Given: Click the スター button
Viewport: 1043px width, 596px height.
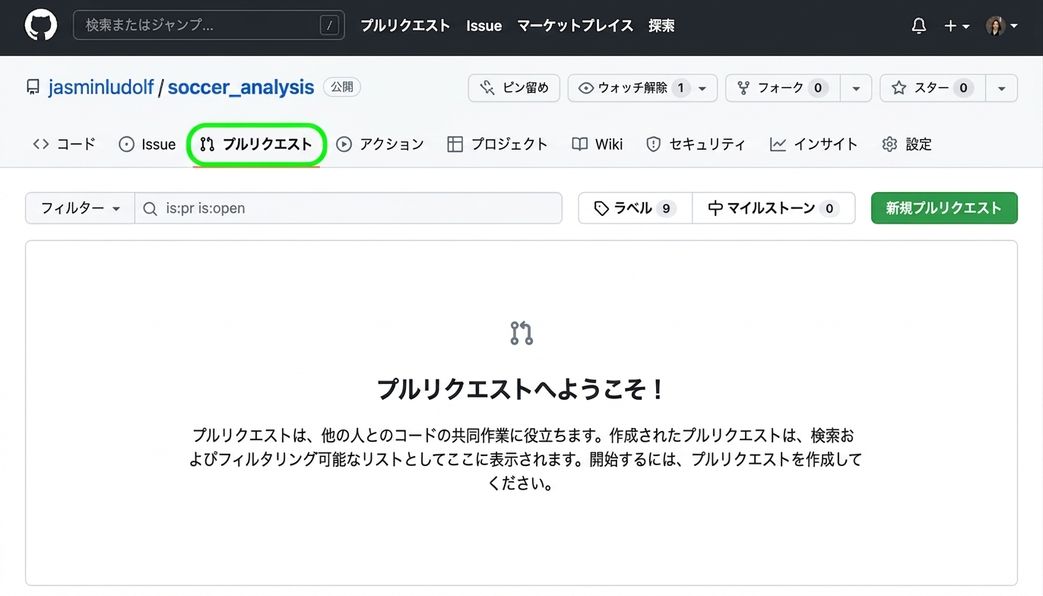Looking at the screenshot, I should tap(933, 88).
